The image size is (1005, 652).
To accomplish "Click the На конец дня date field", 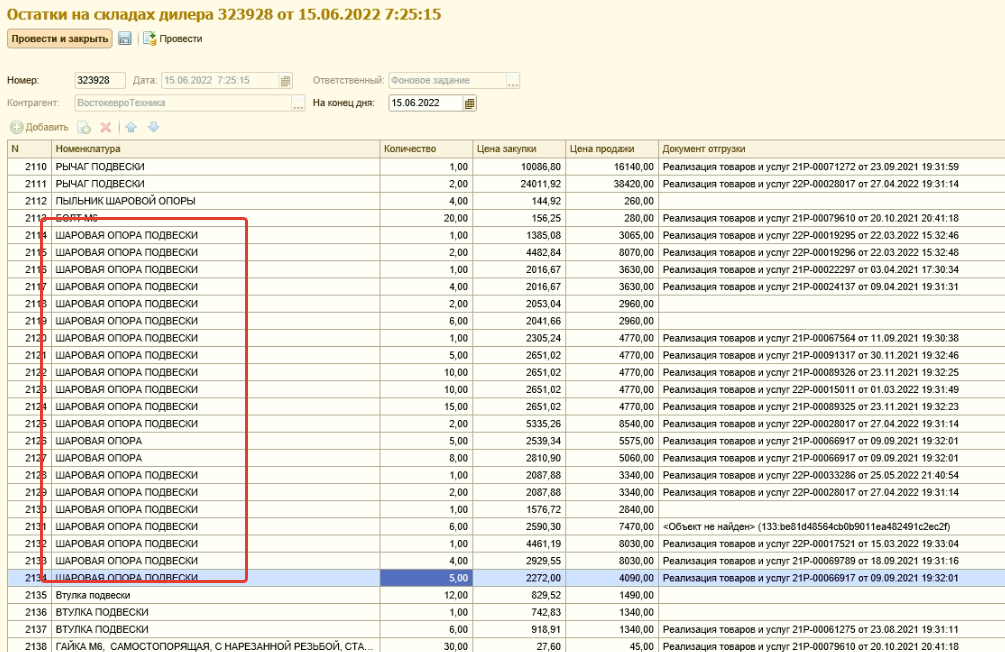I will 424,103.
